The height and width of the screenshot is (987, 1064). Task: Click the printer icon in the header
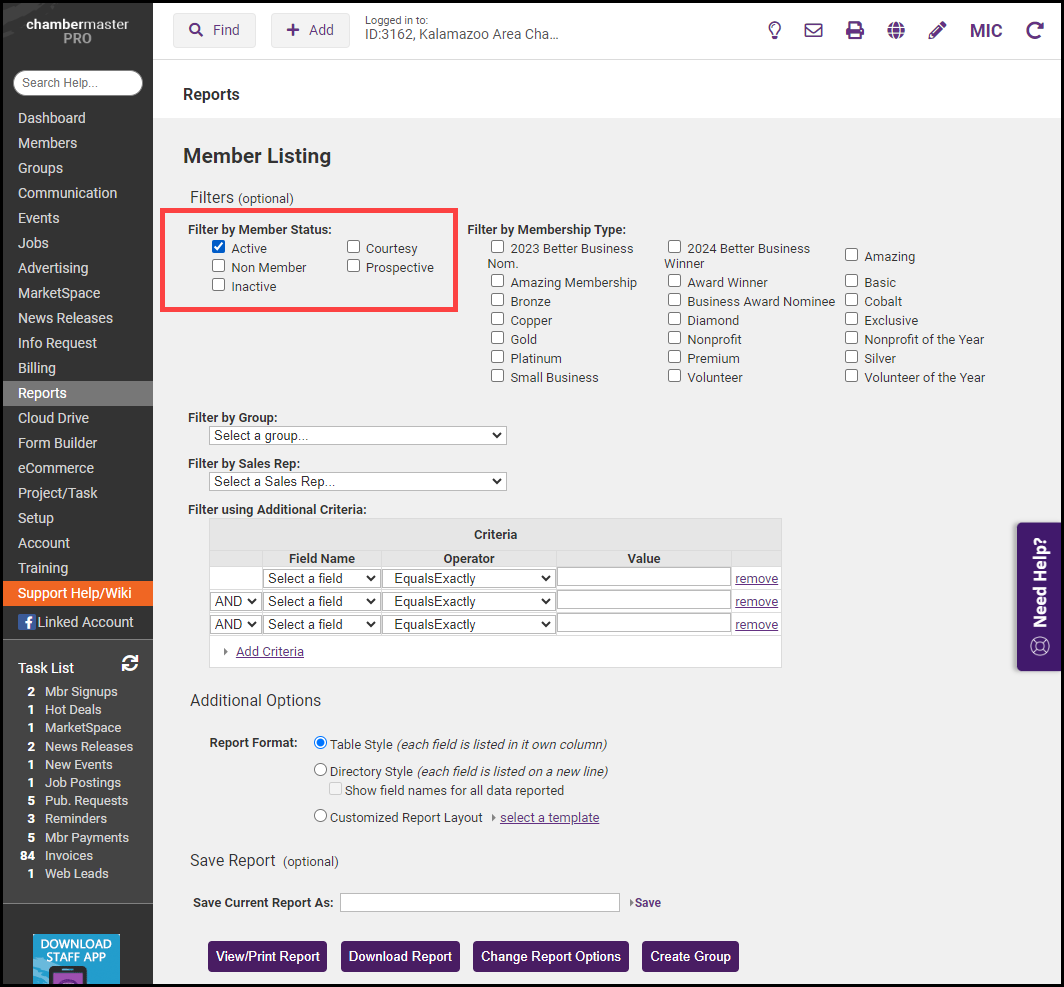click(x=854, y=30)
